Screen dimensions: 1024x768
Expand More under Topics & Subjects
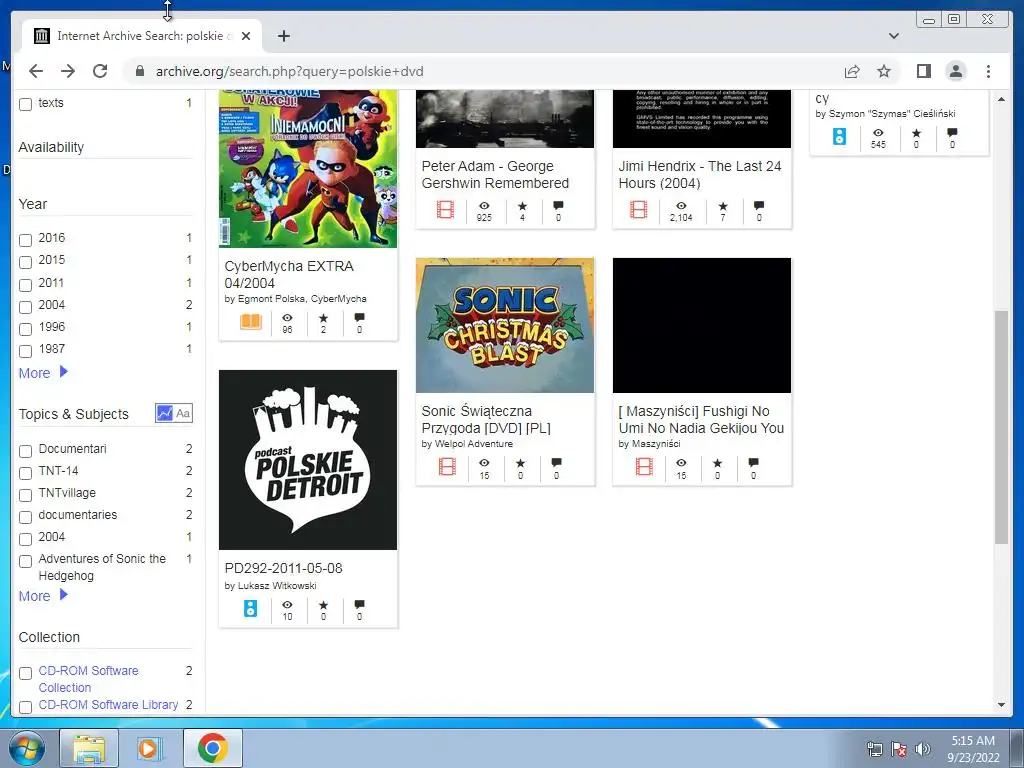[x=43, y=596]
